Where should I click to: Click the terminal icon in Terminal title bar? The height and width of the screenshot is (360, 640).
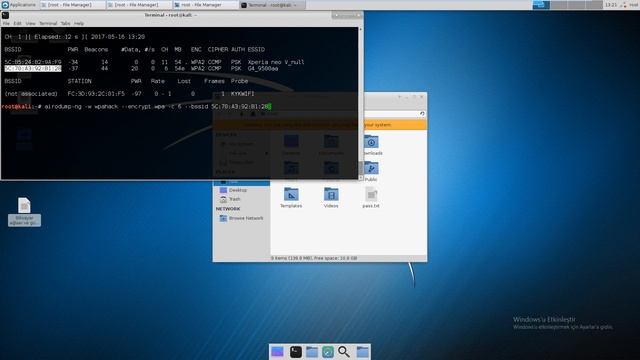(5, 15)
